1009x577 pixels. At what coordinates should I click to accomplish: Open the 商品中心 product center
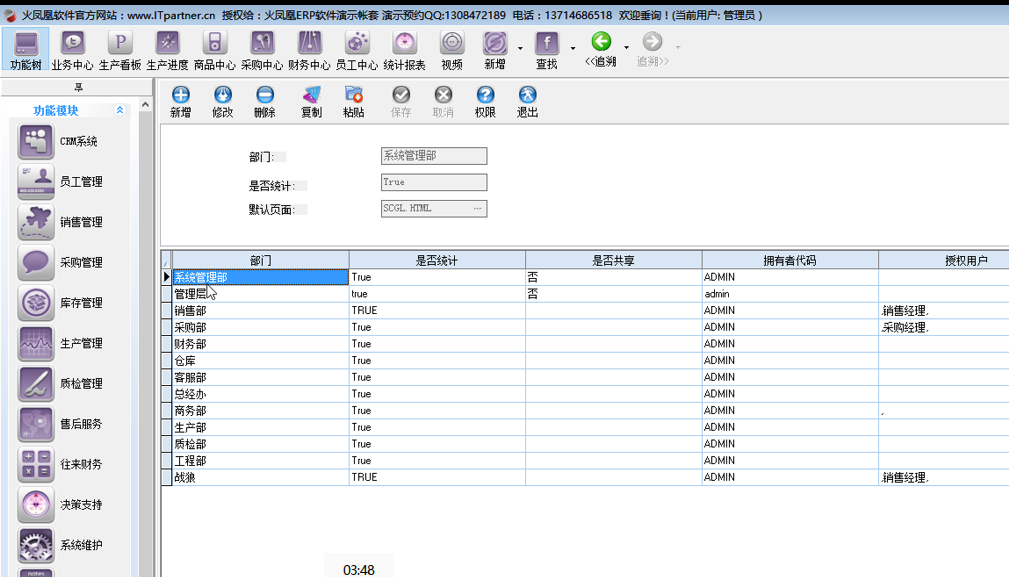(214, 50)
